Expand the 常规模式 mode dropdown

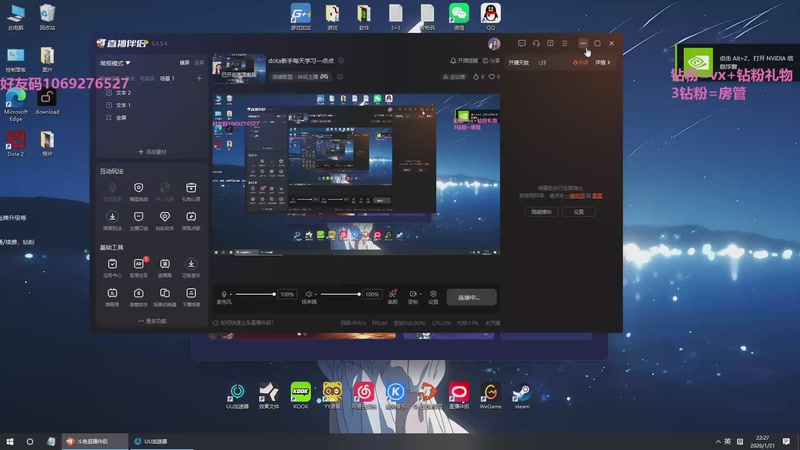point(115,63)
